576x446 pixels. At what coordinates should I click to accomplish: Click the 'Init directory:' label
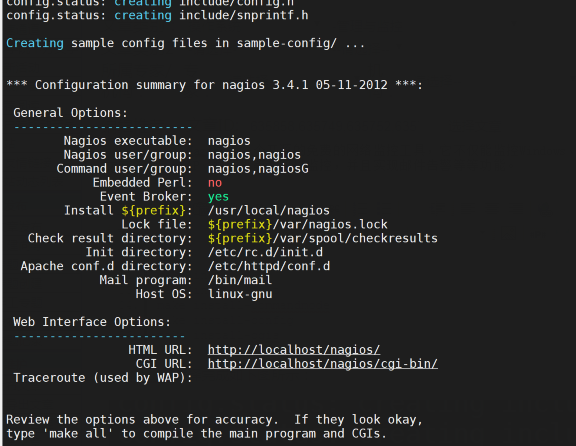tap(139, 252)
